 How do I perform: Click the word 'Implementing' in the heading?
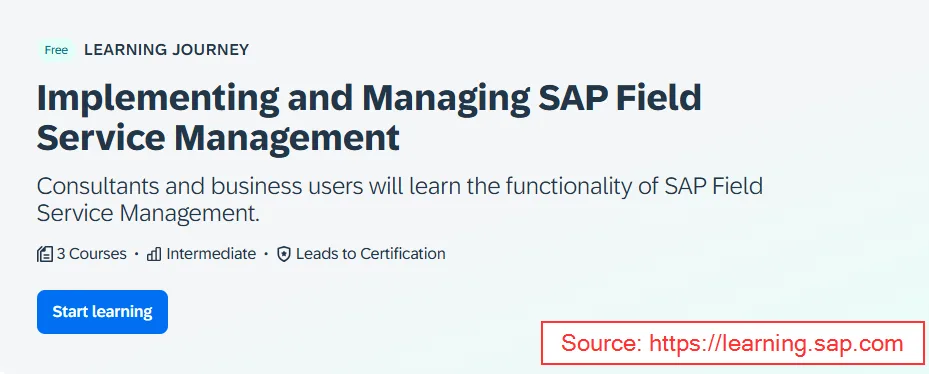[158, 98]
